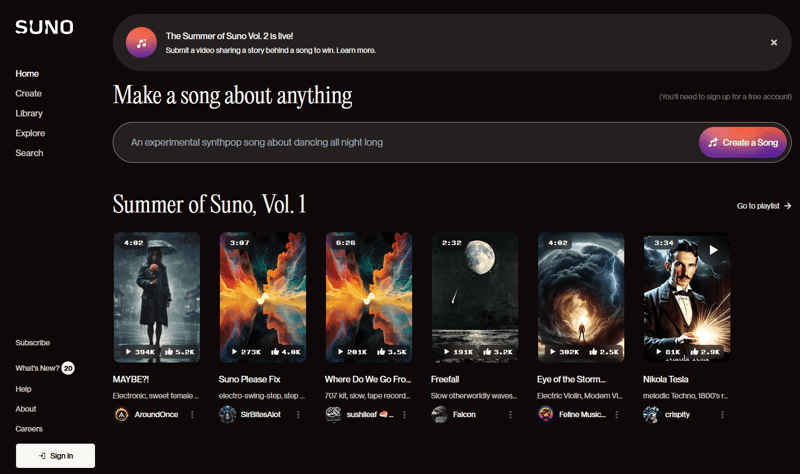Click the SUNO logo
The width and height of the screenshot is (800, 474).
pyautogui.click(x=44, y=27)
